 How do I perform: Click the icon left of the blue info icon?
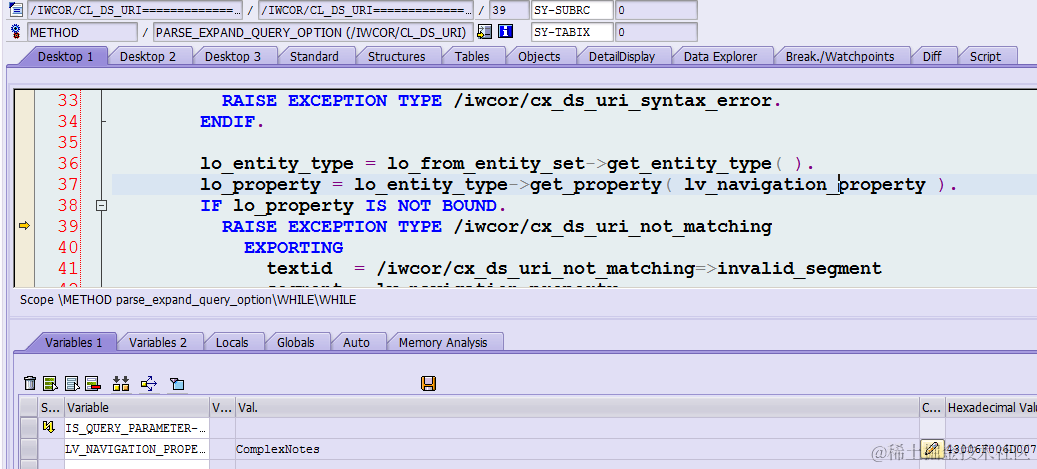point(484,32)
